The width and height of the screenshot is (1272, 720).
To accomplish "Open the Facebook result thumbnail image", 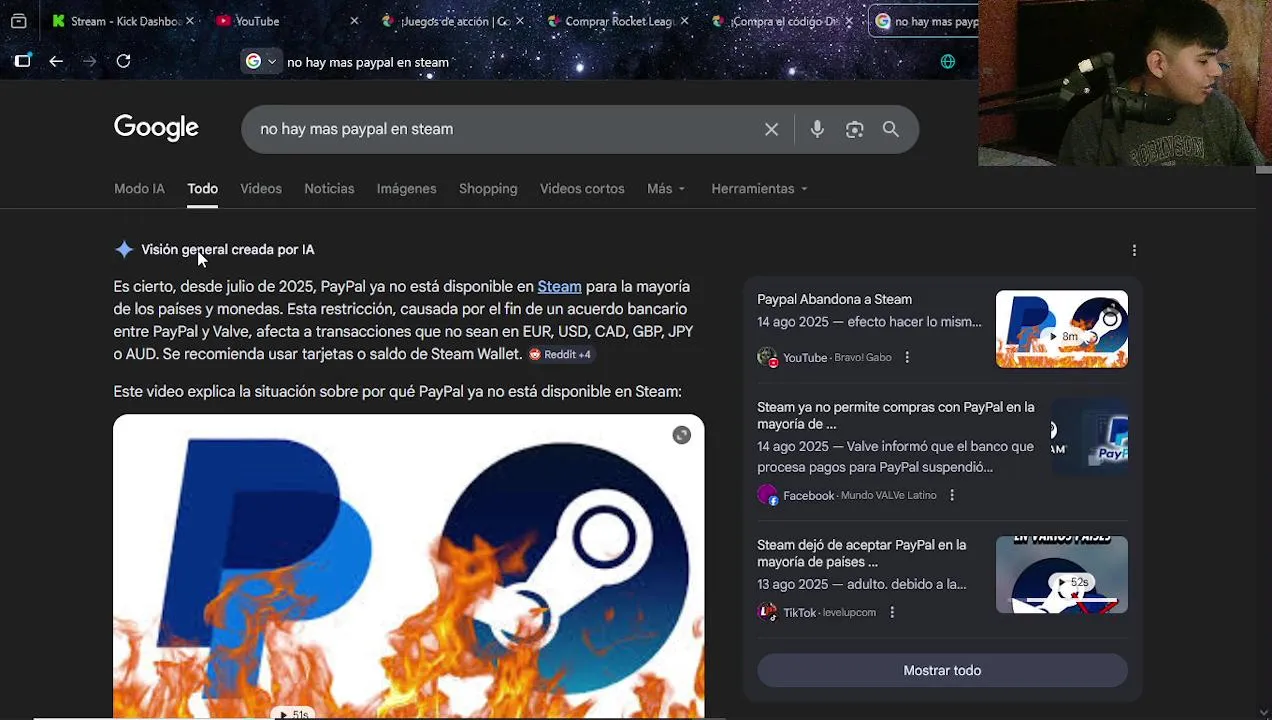I will coord(1089,436).
